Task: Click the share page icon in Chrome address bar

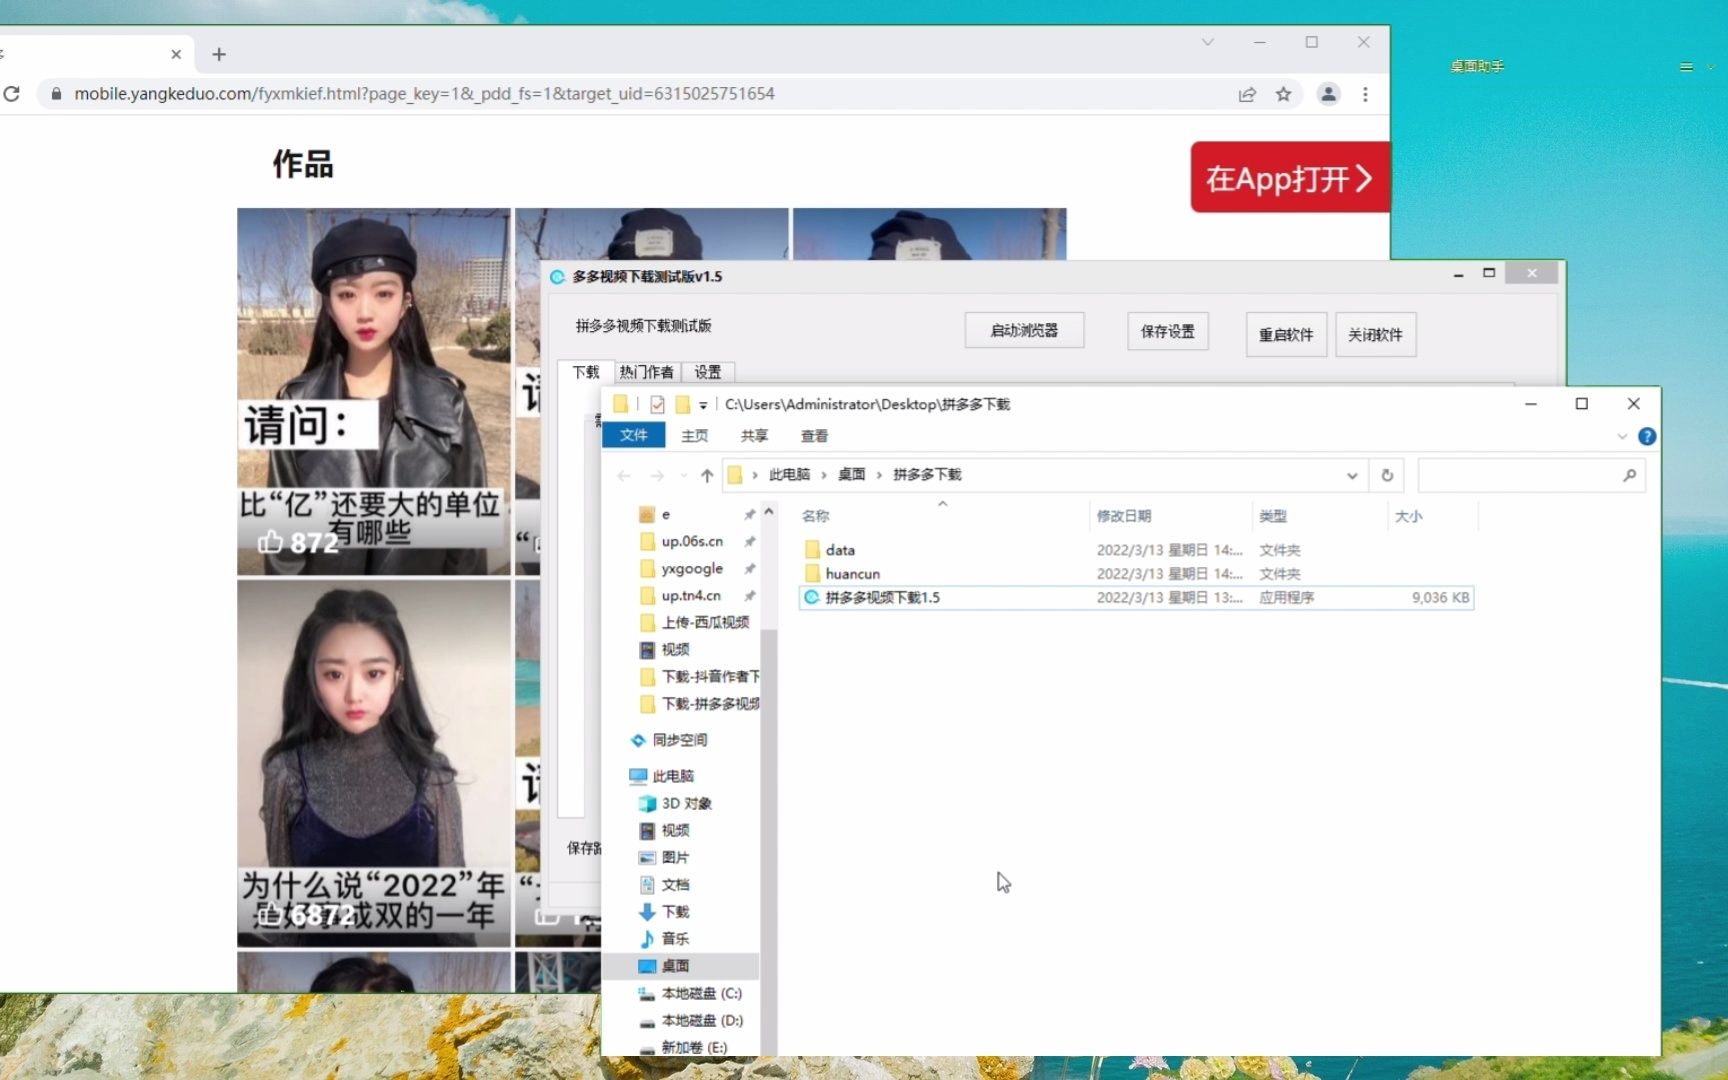Action: [x=1247, y=94]
